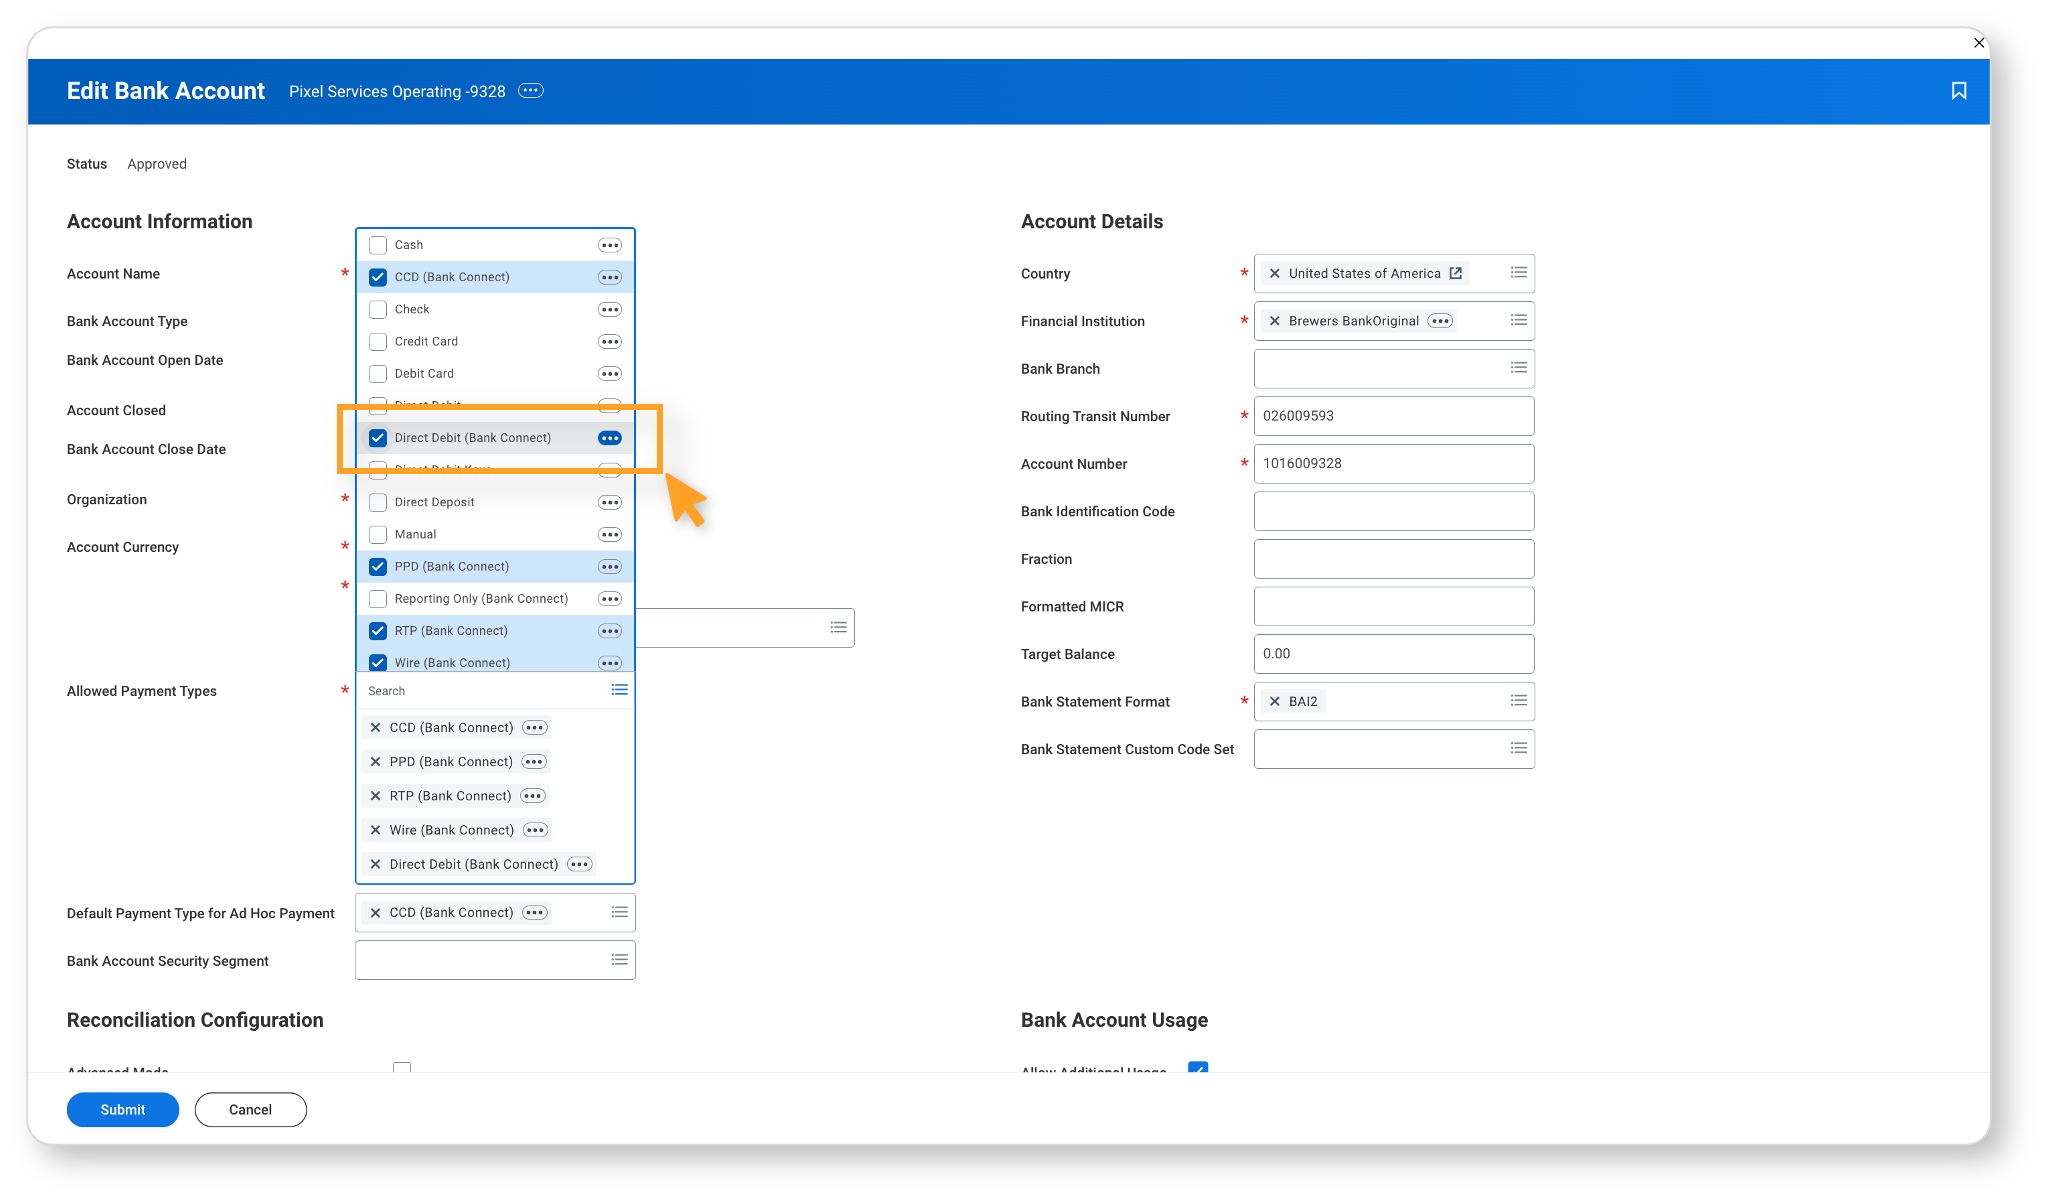The image size is (2046, 1200).
Task: Check the Cash payment type checkbox
Action: tap(378, 245)
